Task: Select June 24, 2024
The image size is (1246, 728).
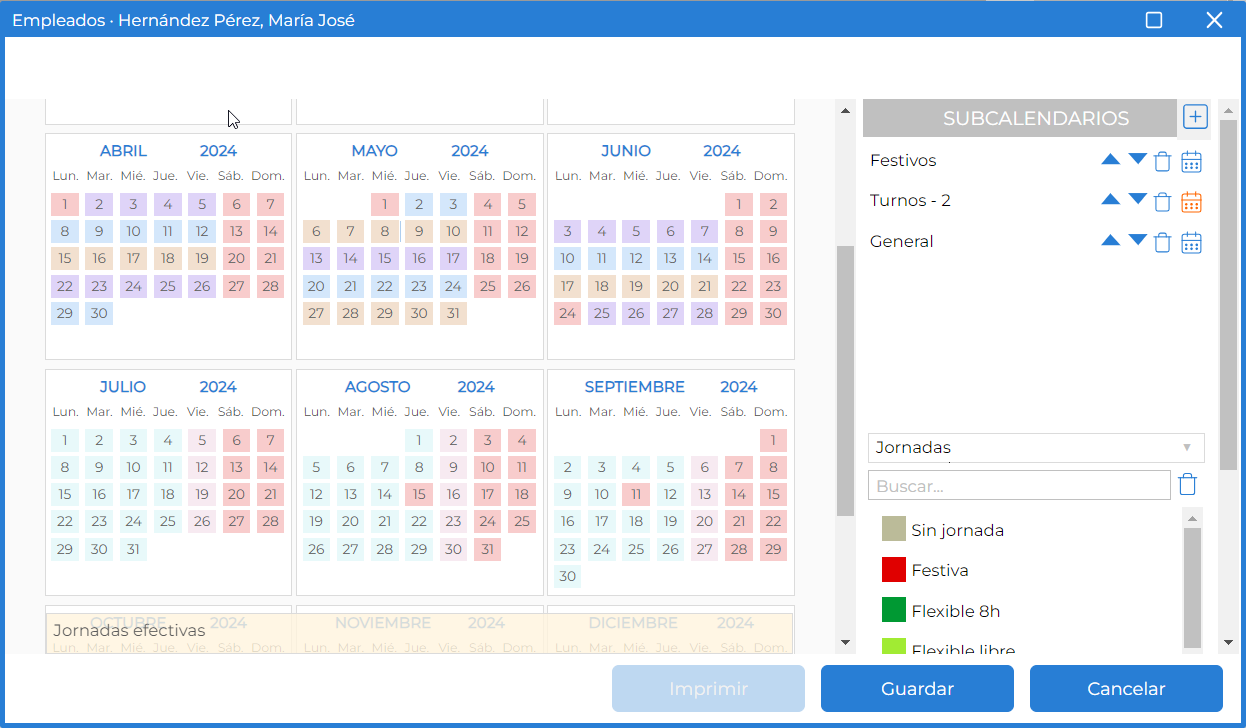Action: (568, 313)
